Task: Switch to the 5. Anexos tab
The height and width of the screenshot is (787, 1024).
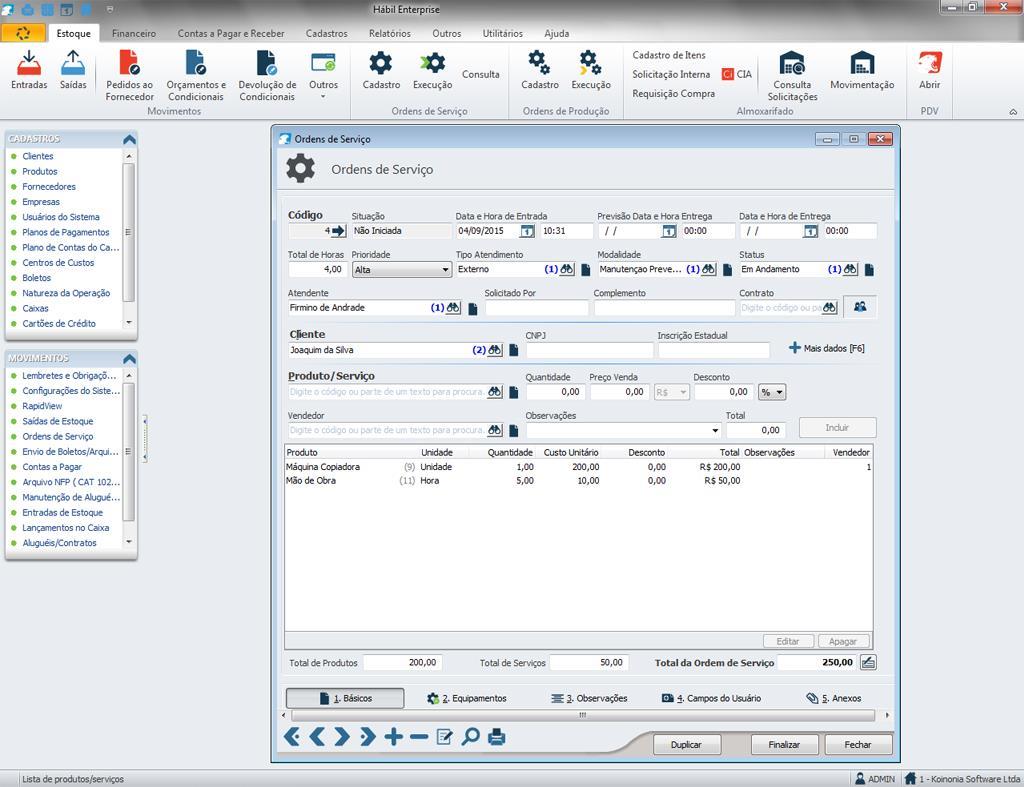Action: 834,698
